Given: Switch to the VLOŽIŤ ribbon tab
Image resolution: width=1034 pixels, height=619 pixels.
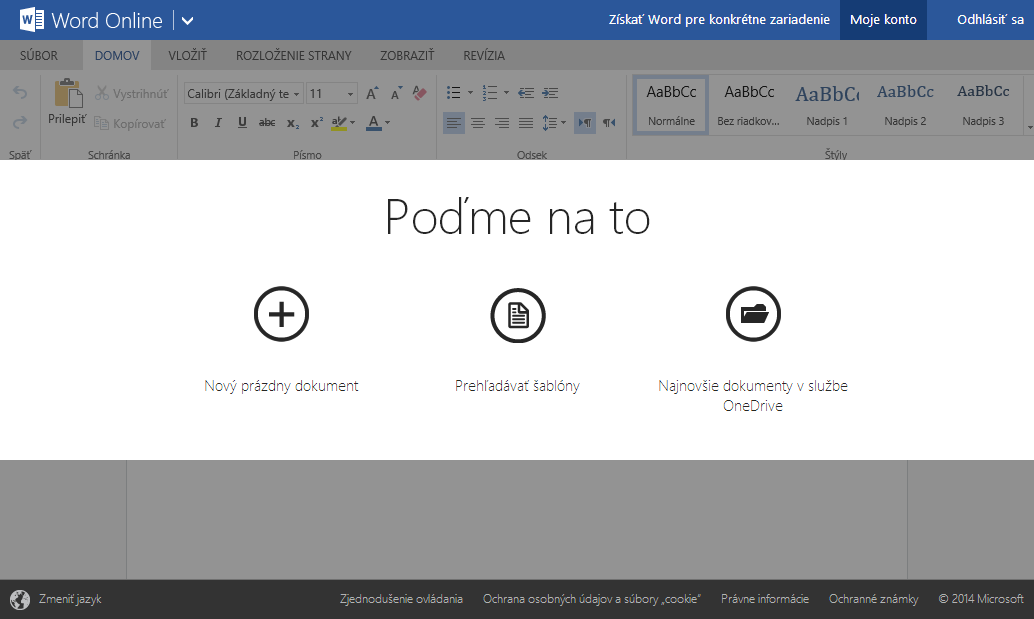Looking at the screenshot, I should pos(186,56).
